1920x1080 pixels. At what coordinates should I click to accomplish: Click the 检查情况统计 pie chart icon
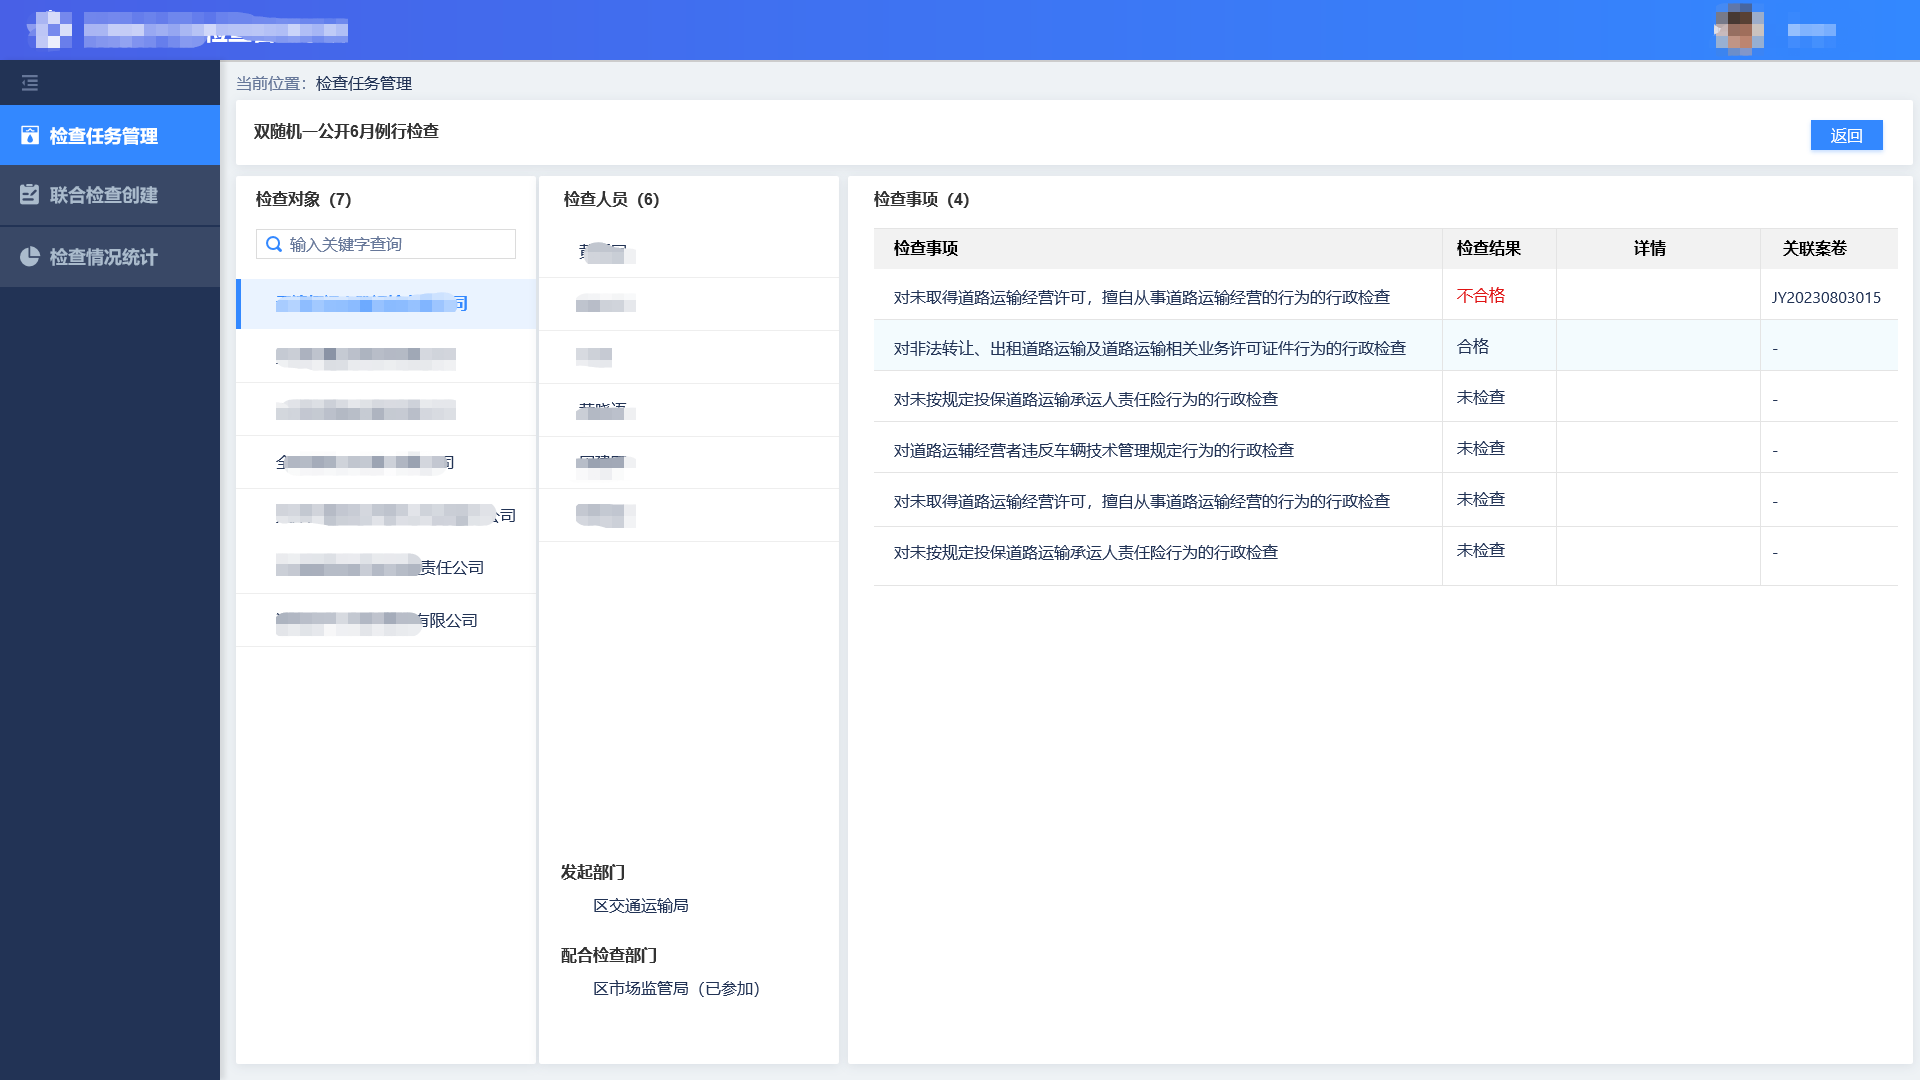pos(31,257)
